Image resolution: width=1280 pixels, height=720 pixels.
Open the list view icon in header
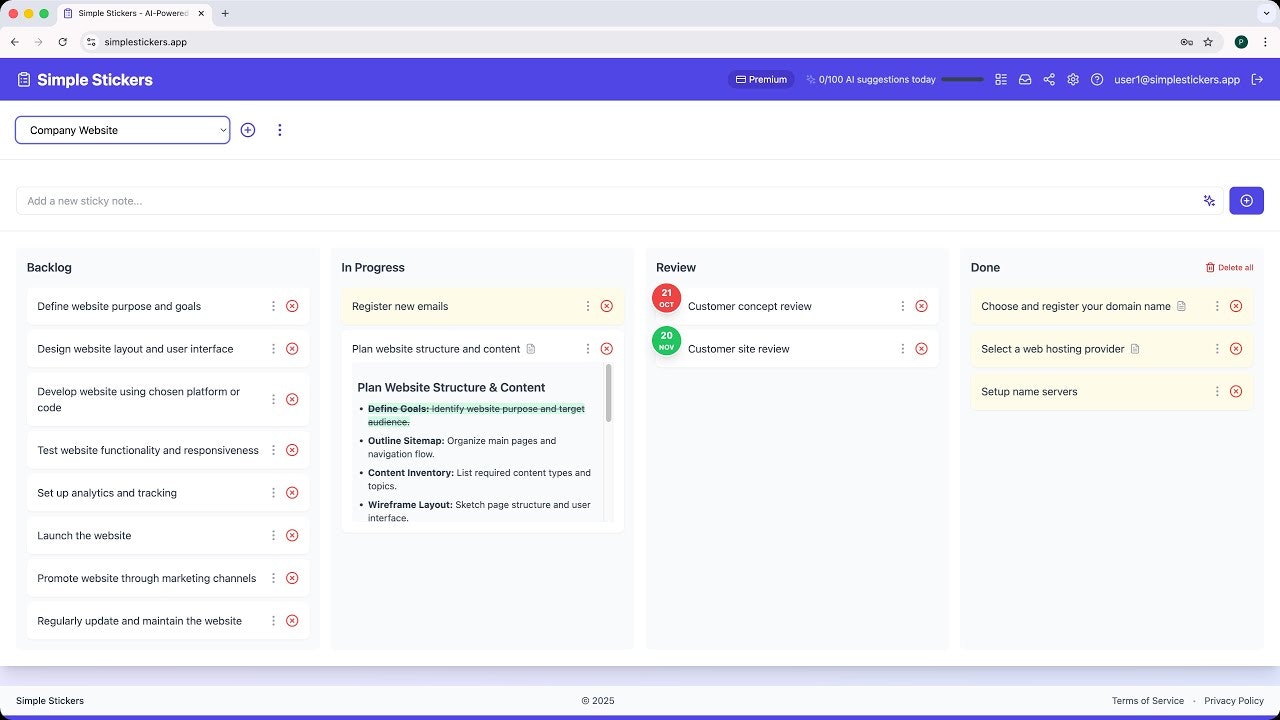coord(1001,79)
